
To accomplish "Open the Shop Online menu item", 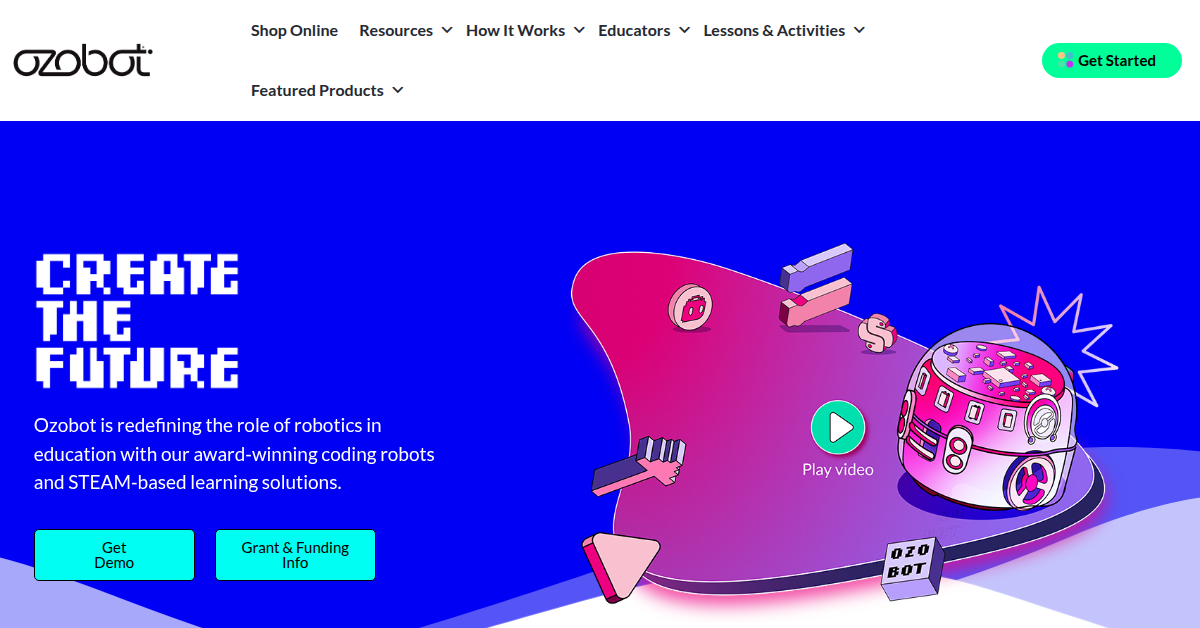I will pos(294,30).
